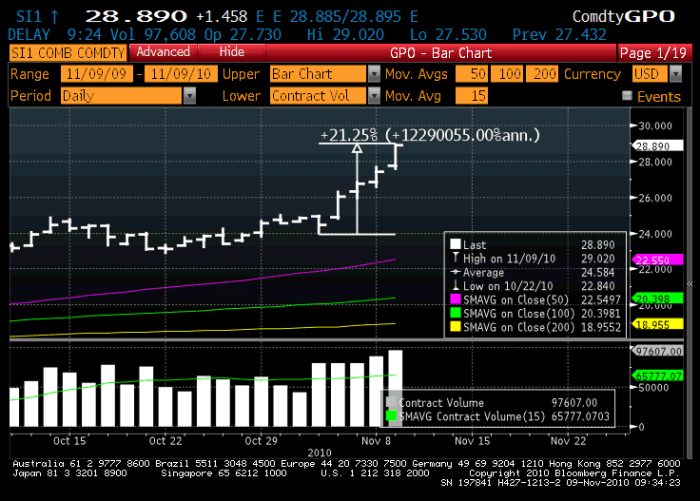Screen dimensions: 700x501
Task: Edit the 200 moving average field
Action: pyautogui.click(x=542, y=74)
